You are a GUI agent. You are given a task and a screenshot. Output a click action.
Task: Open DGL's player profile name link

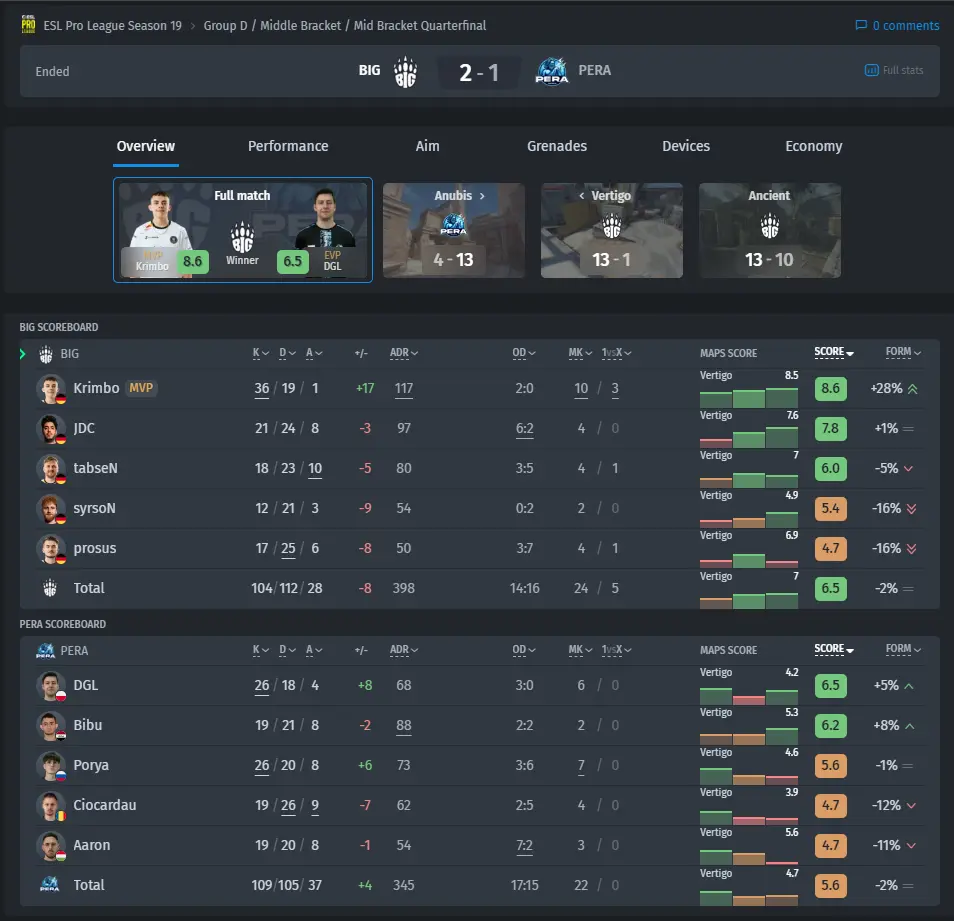pyautogui.click(x=86, y=686)
